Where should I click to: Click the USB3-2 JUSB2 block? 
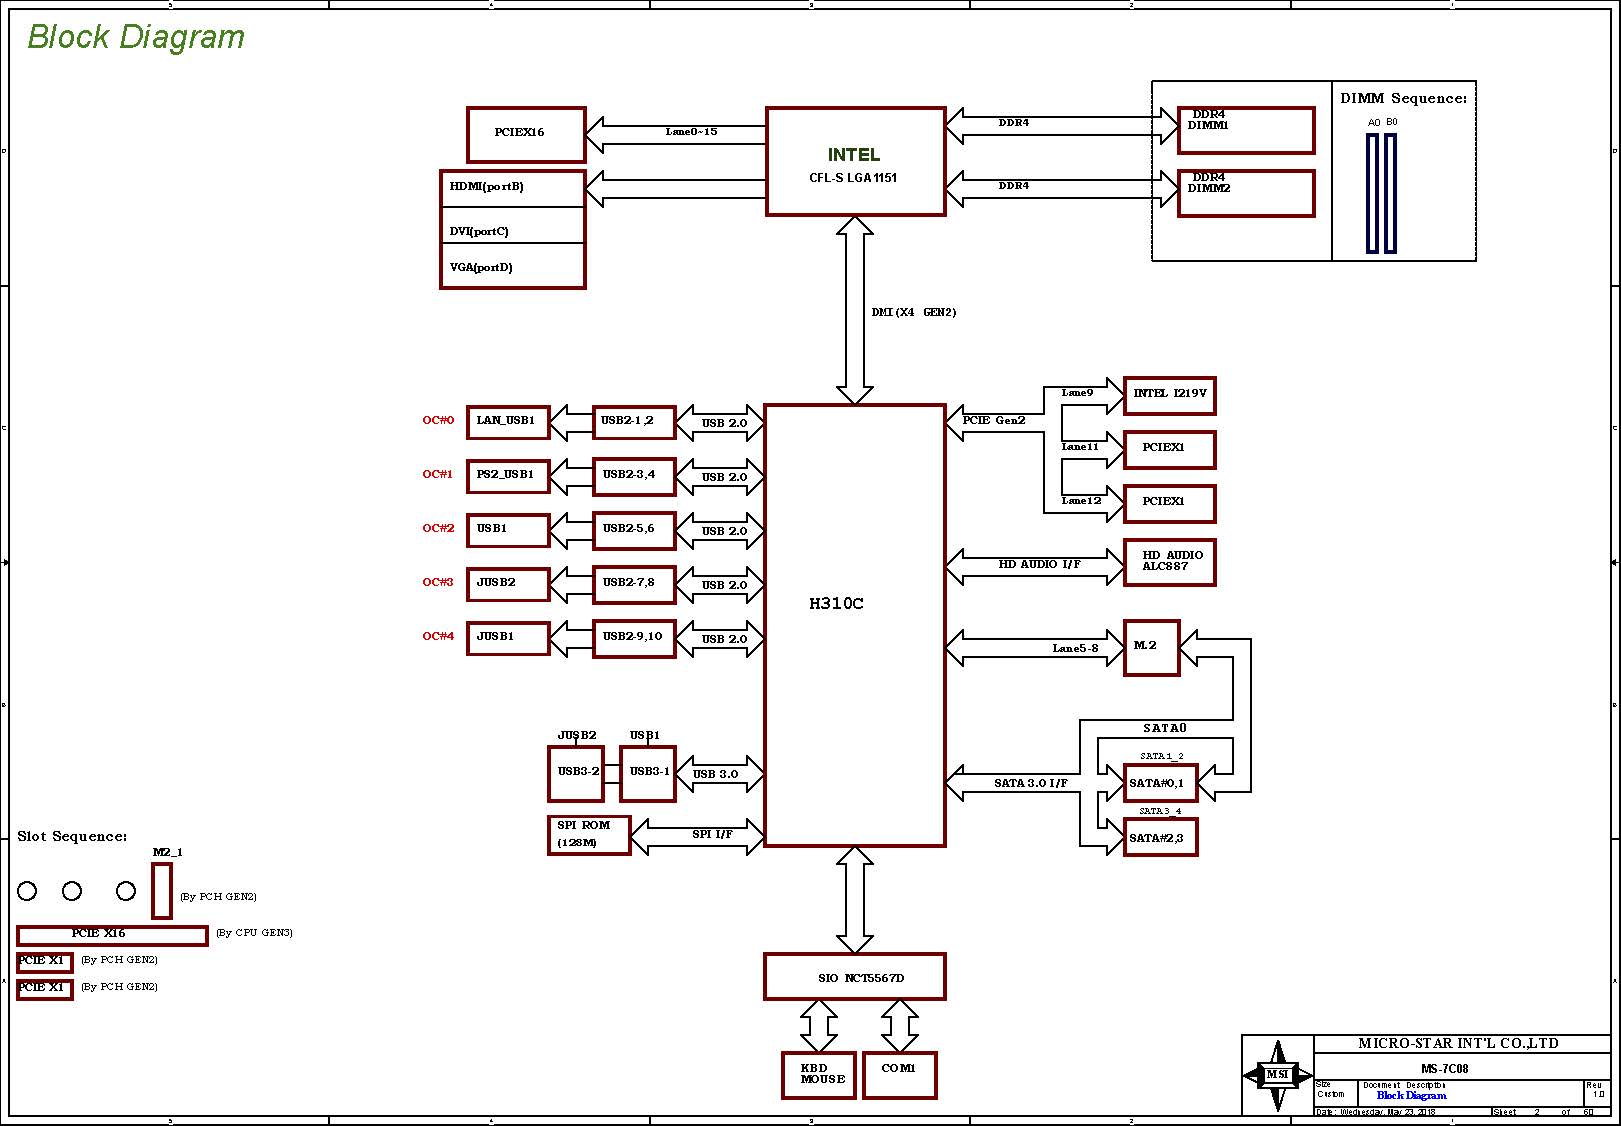576,773
